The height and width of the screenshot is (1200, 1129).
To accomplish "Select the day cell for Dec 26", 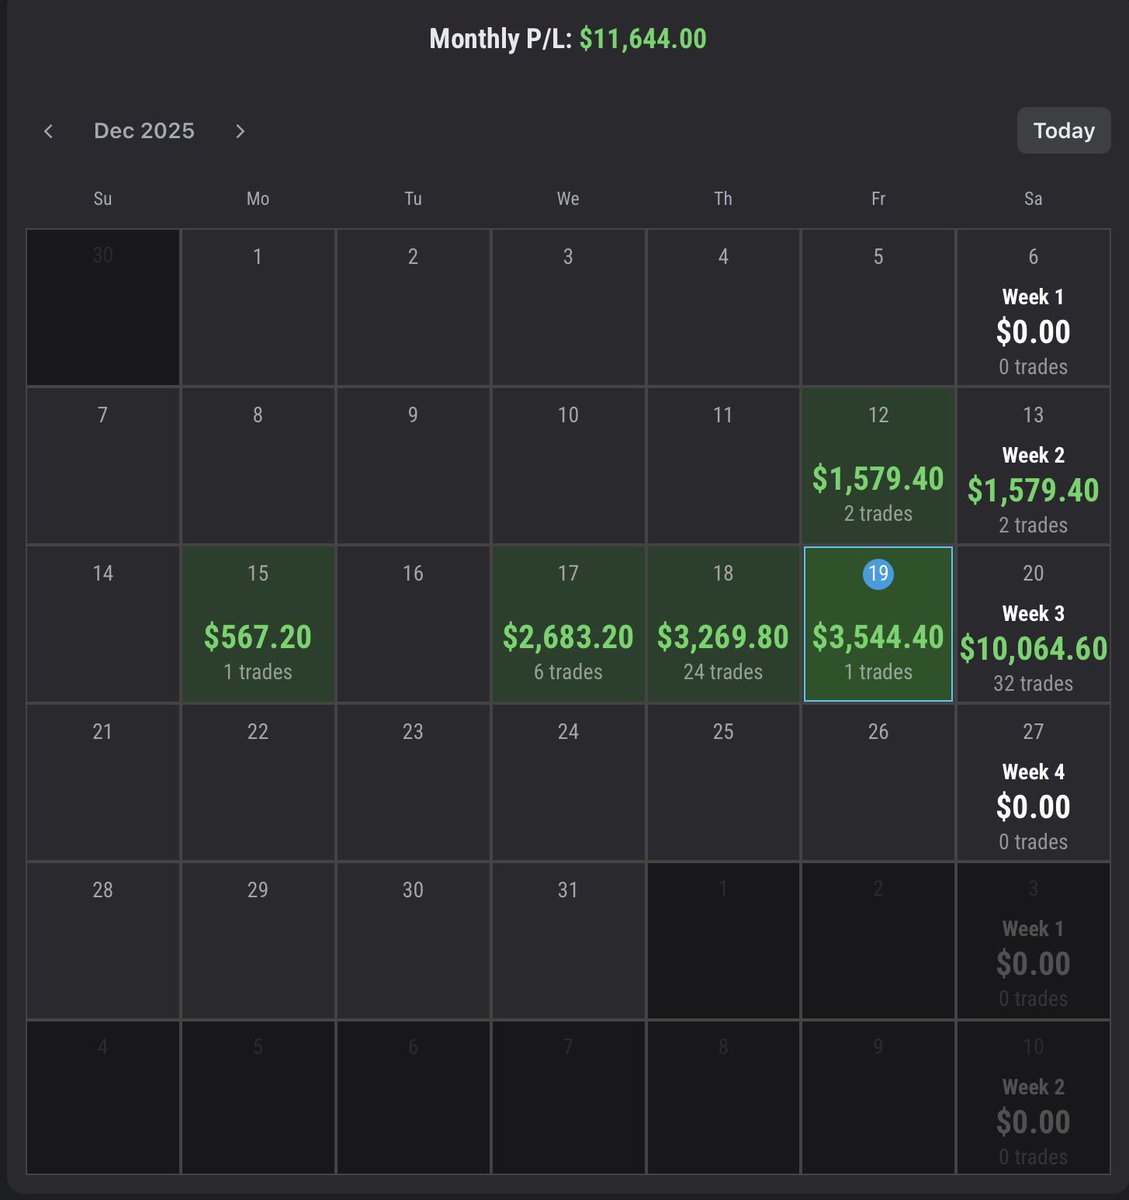I will pos(878,782).
